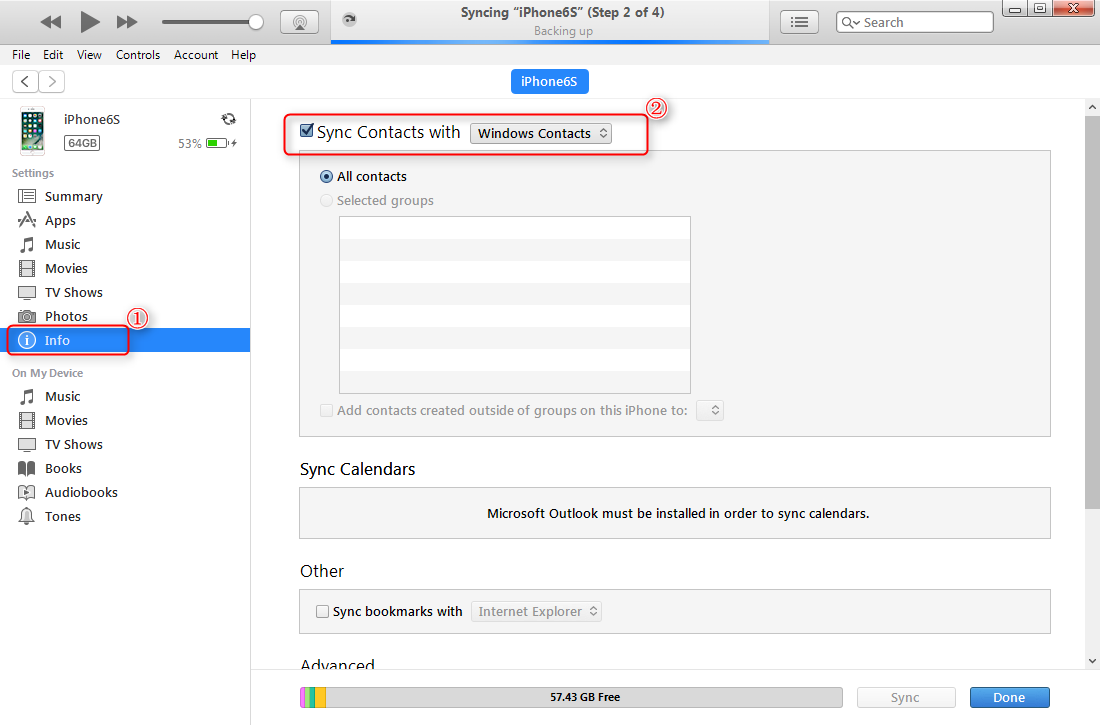This screenshot has height=725, width=1100.
Task: Select the Selected groups radio button
Action: (x=326, y=200)
